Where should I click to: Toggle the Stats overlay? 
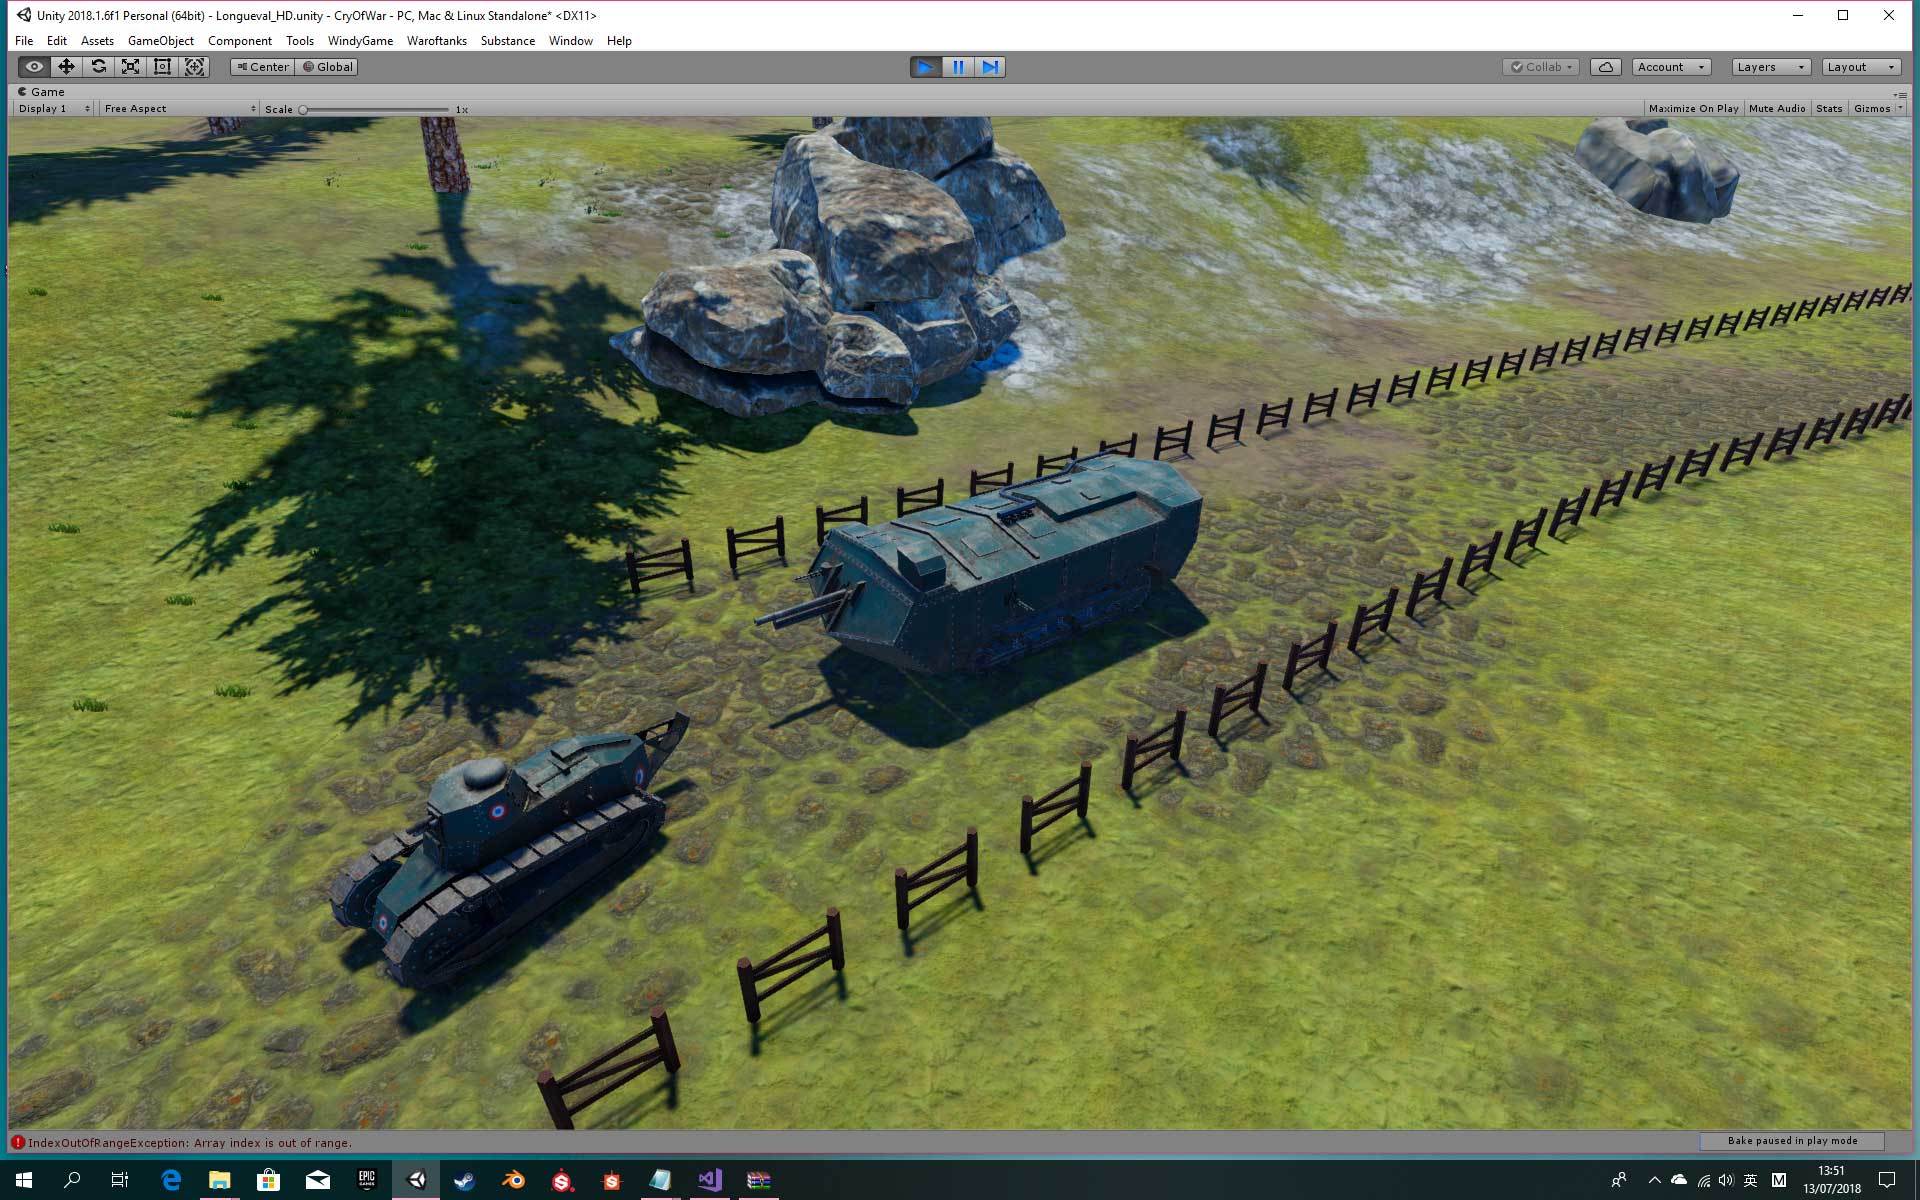[1829, 108]
